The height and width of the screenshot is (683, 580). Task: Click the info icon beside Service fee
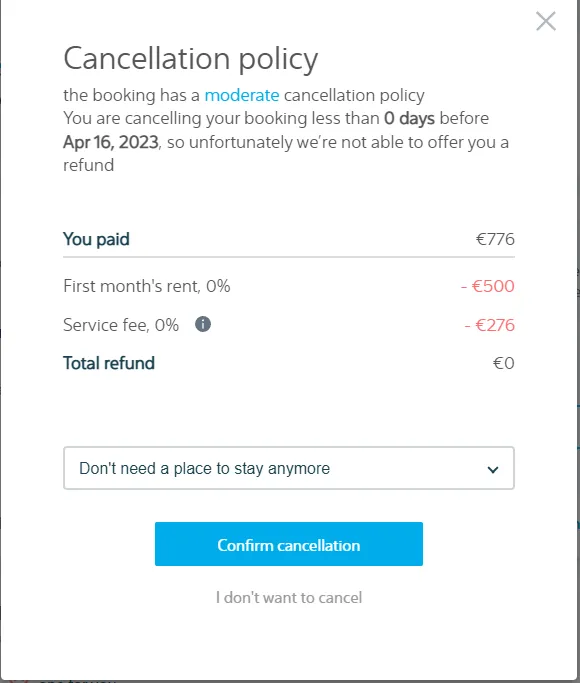(x=202, y=324)
